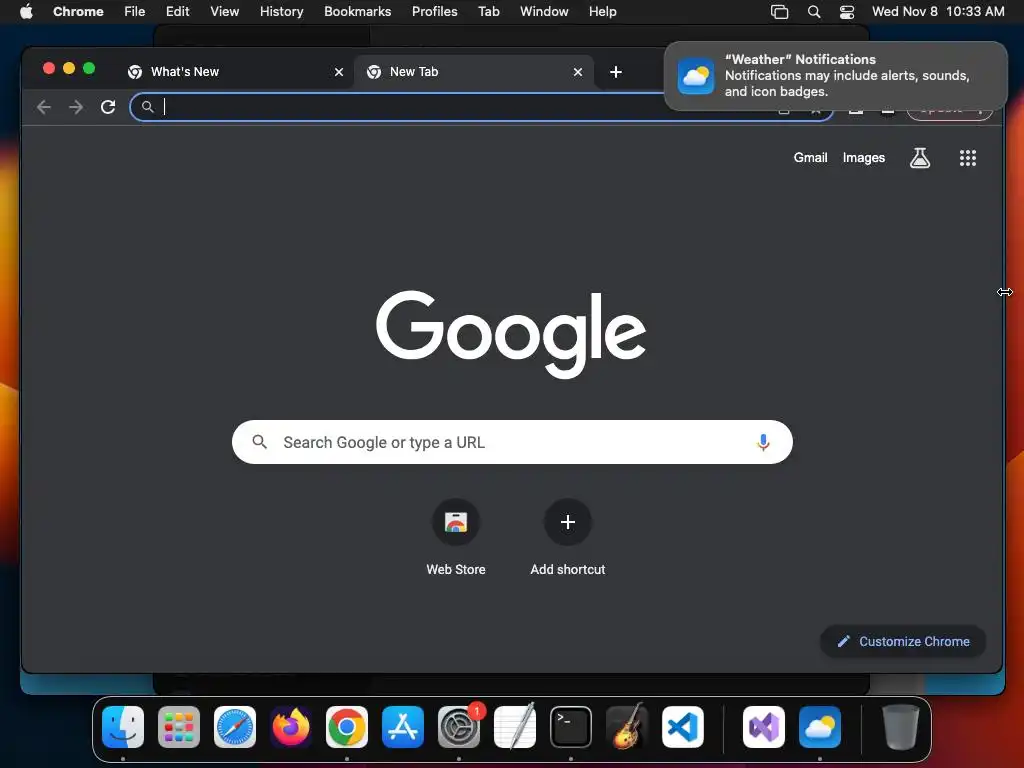Open the History menu

[x=281, y=12]
